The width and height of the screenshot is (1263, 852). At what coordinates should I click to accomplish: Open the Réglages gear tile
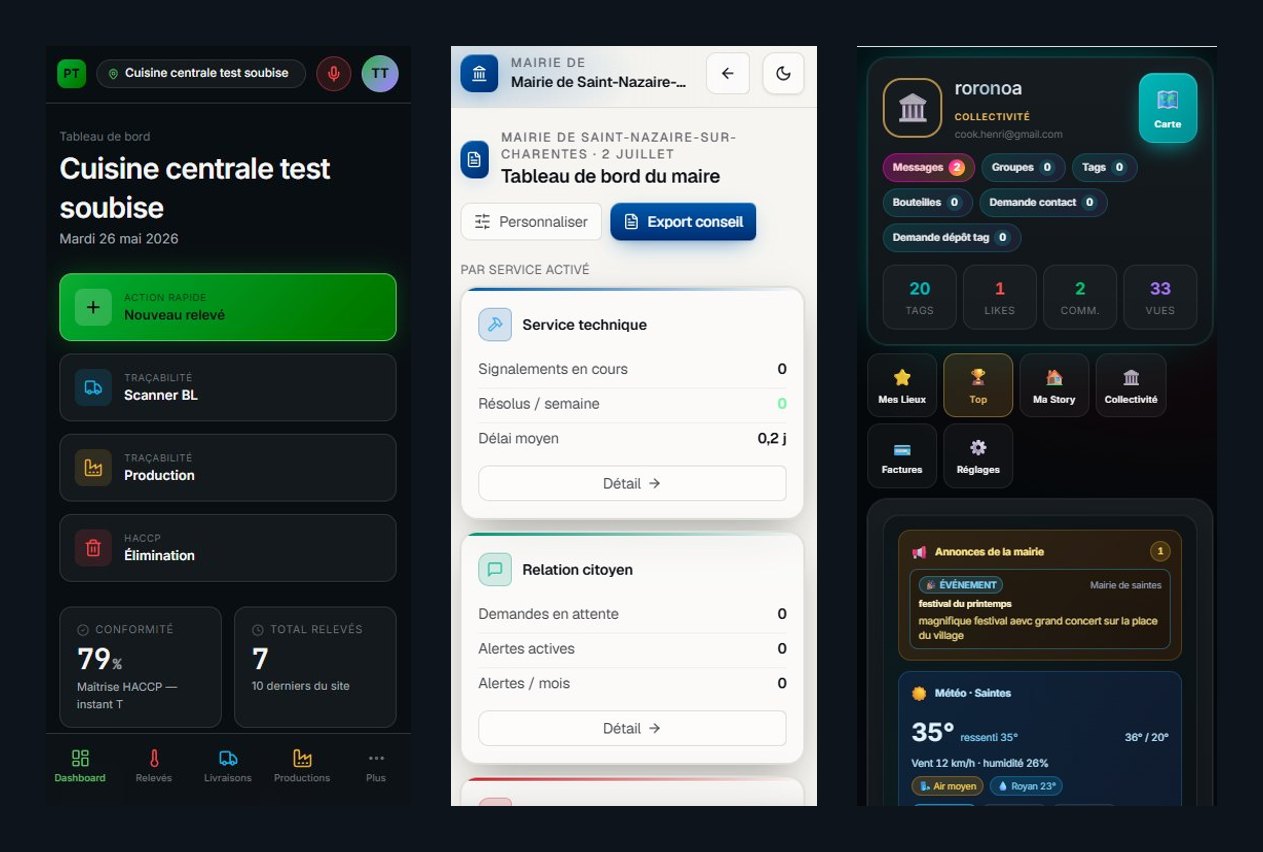click(978, 456)
